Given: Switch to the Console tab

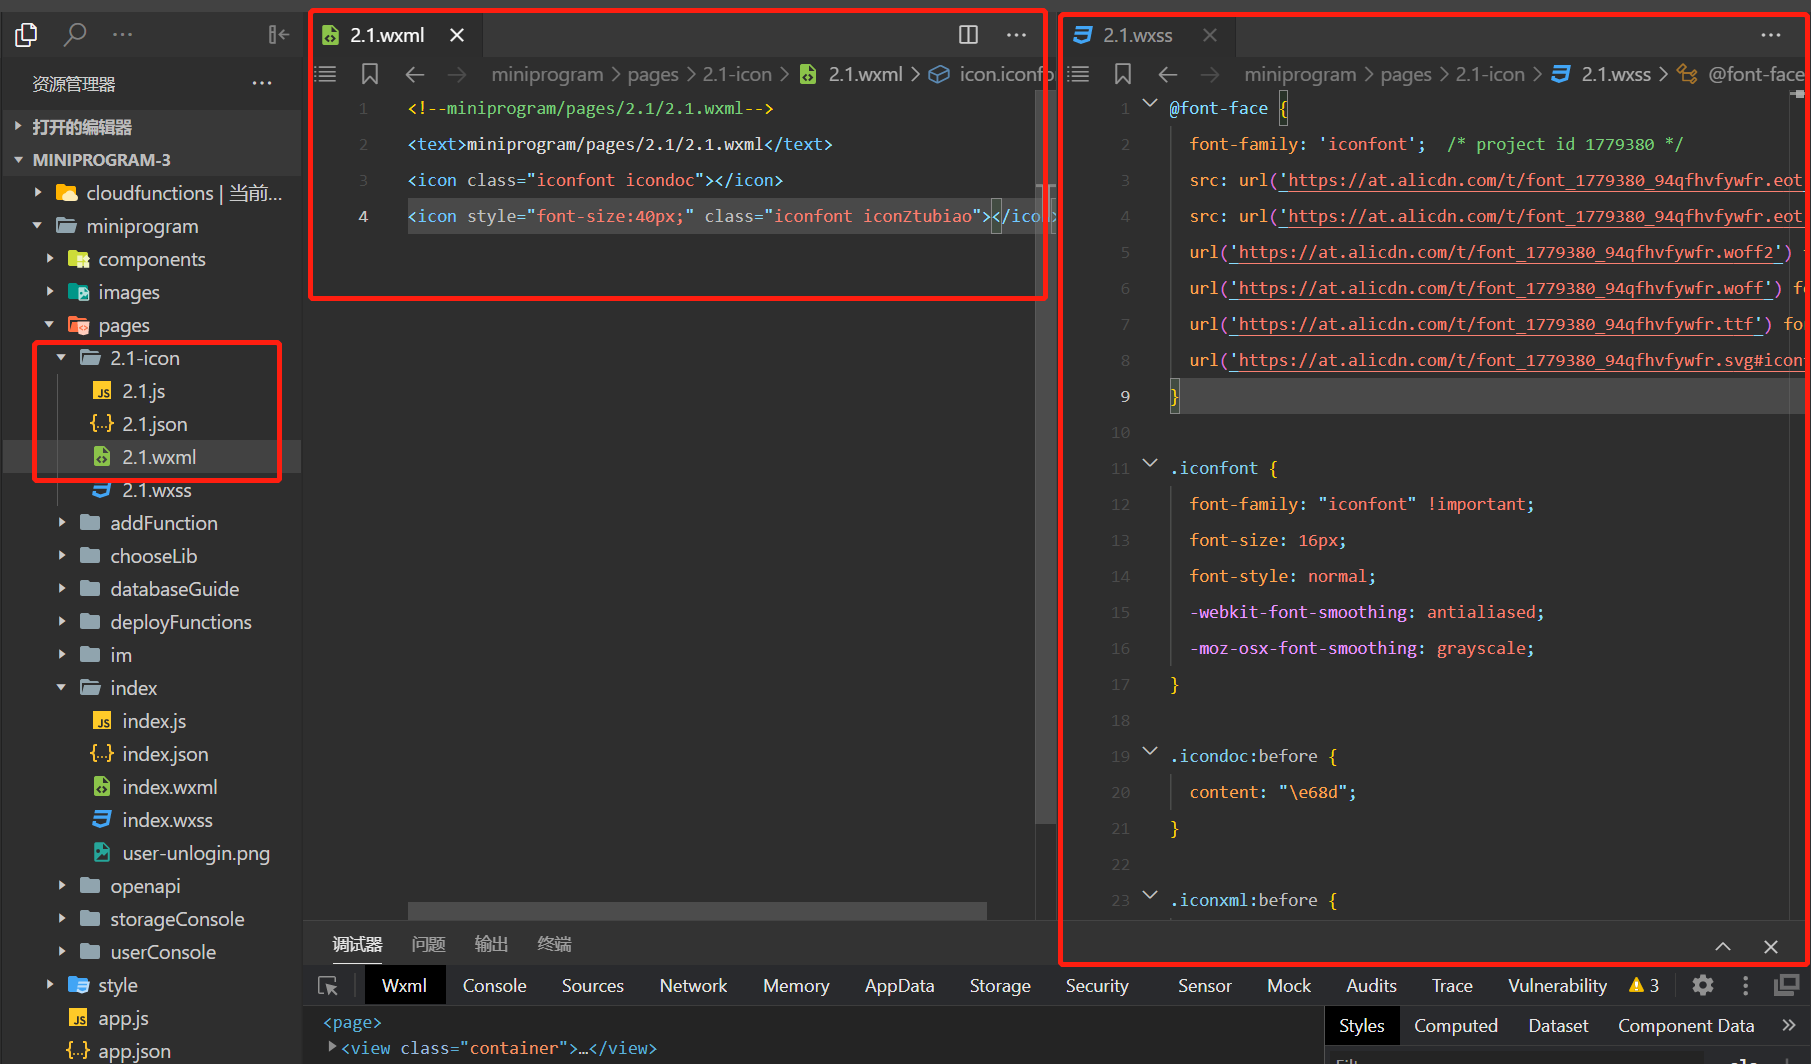Looking at the screenshot, I should tap(494, 986).
